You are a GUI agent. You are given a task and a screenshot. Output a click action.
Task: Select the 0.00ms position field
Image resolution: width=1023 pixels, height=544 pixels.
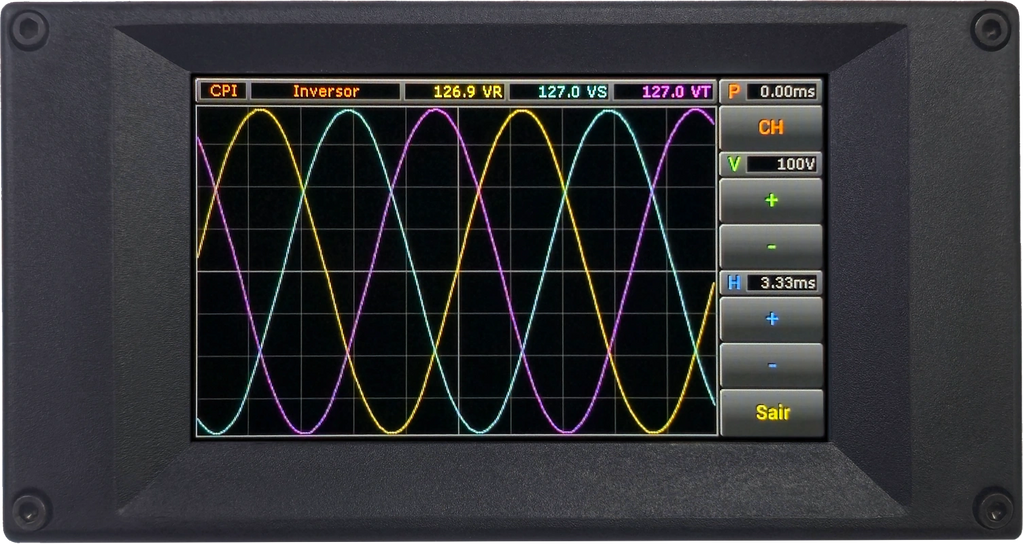pos(784,91)
